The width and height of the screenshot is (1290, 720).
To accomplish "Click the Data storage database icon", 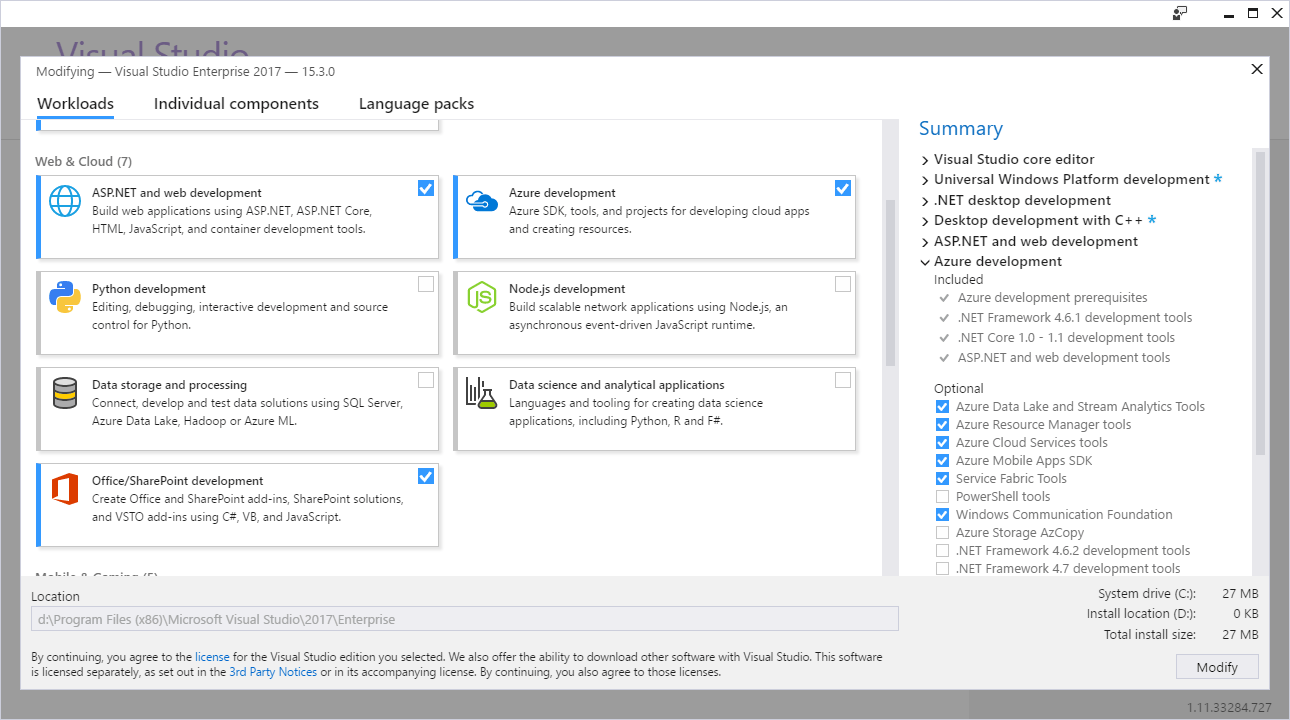I will point(65,394).
